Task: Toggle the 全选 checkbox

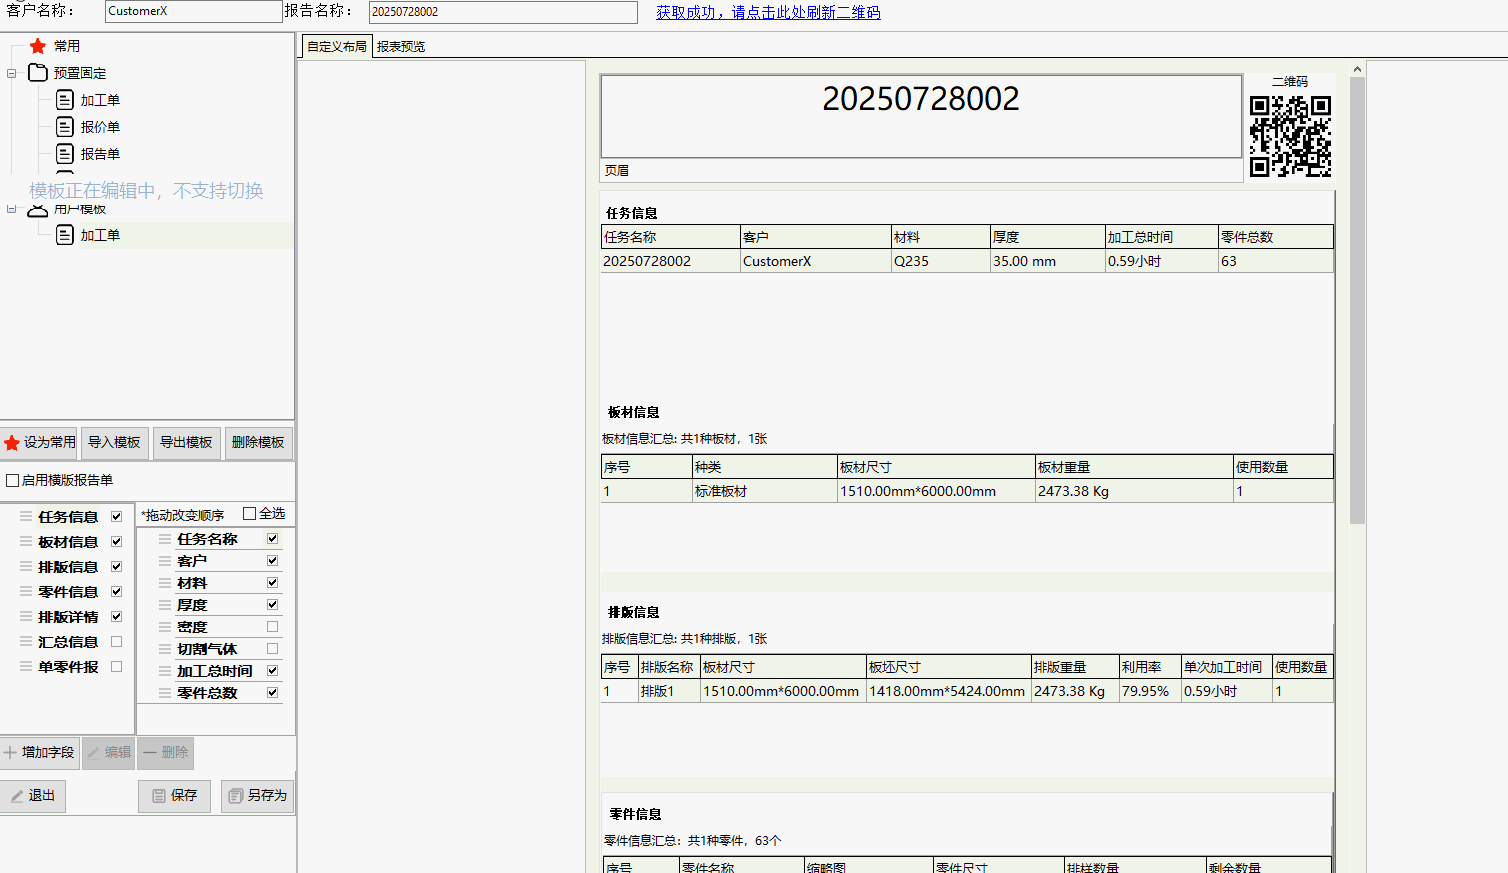Action: 250,514
